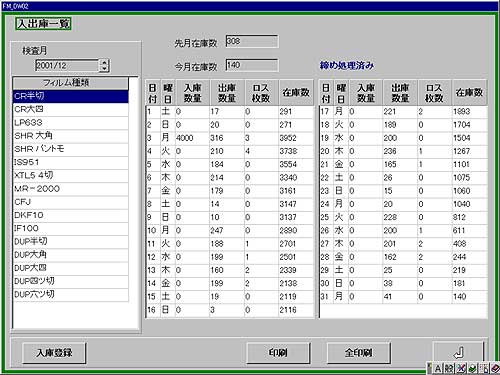Click the IME conversion mode 般 icon
This screenshot has width=500, height=375.
point(449,368)
